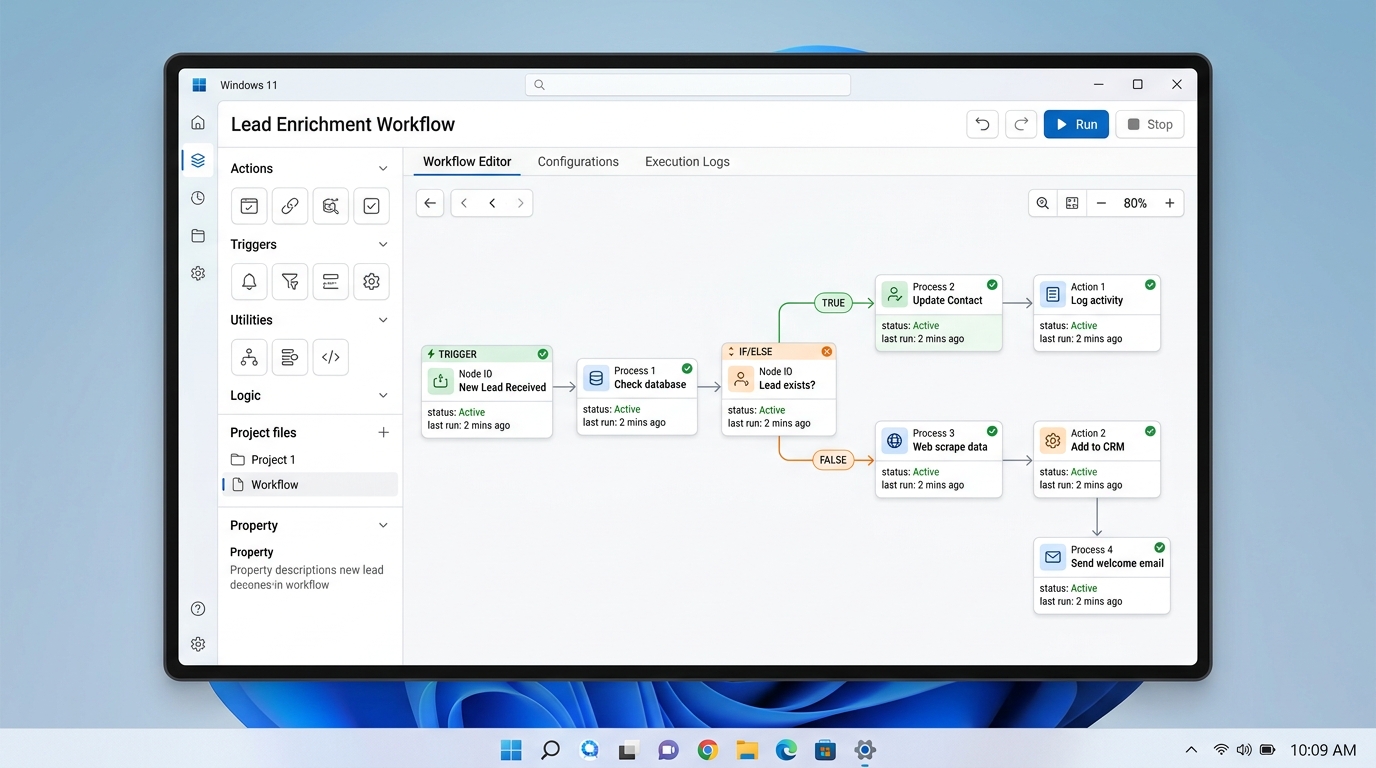Click the back arrow button above the canvas
This screenshot has width=1376, height=768.
click(430, 203)
